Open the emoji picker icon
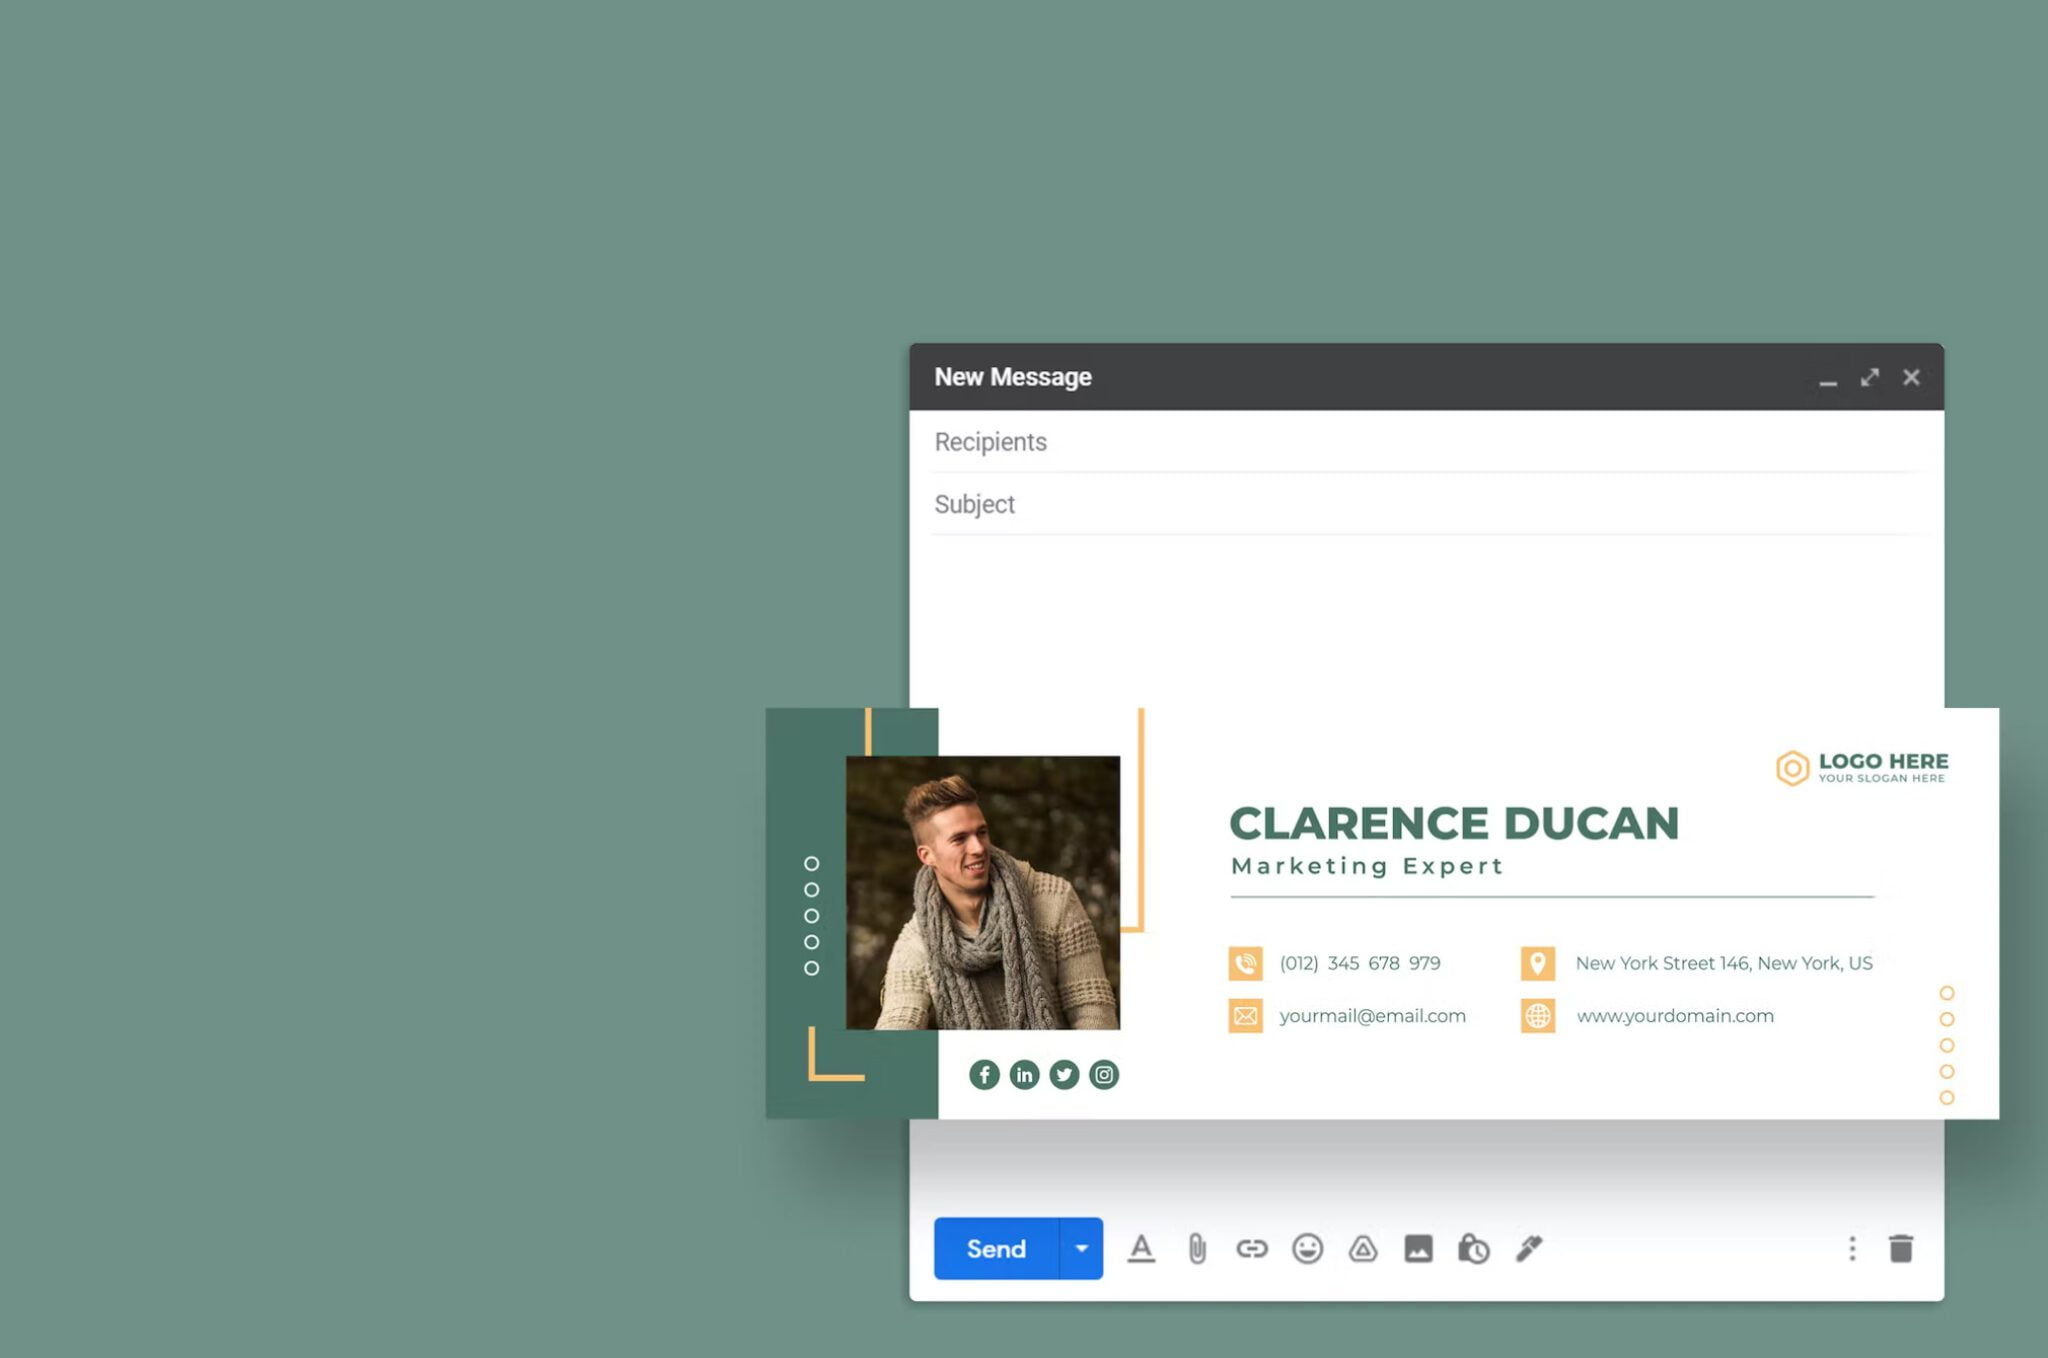 pyautogui.click(x=1307, y=1248)
